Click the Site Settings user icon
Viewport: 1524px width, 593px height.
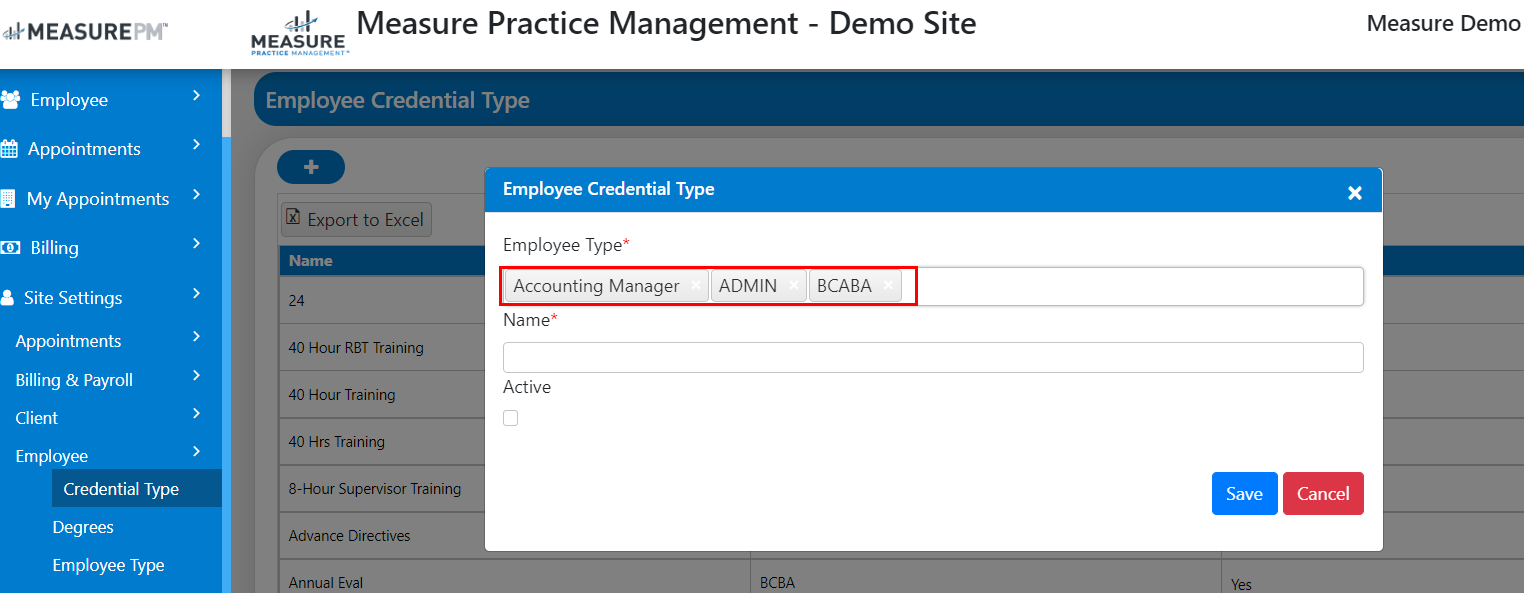click(x=7, y=297)
